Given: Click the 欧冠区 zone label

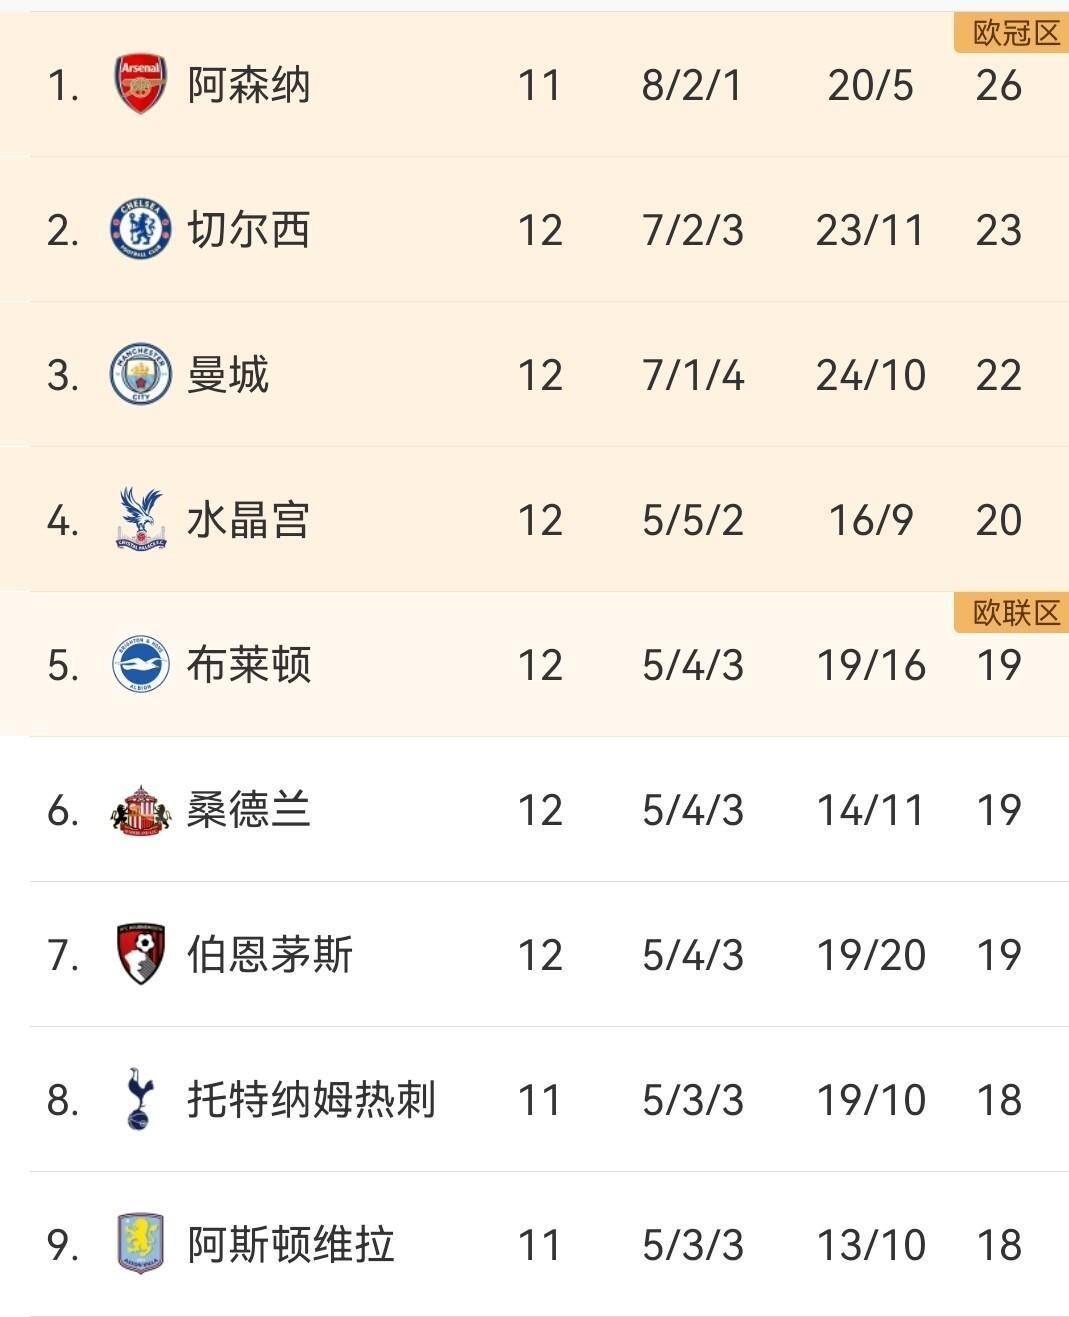Looking at the screenshot, I should click(1015, 33).
